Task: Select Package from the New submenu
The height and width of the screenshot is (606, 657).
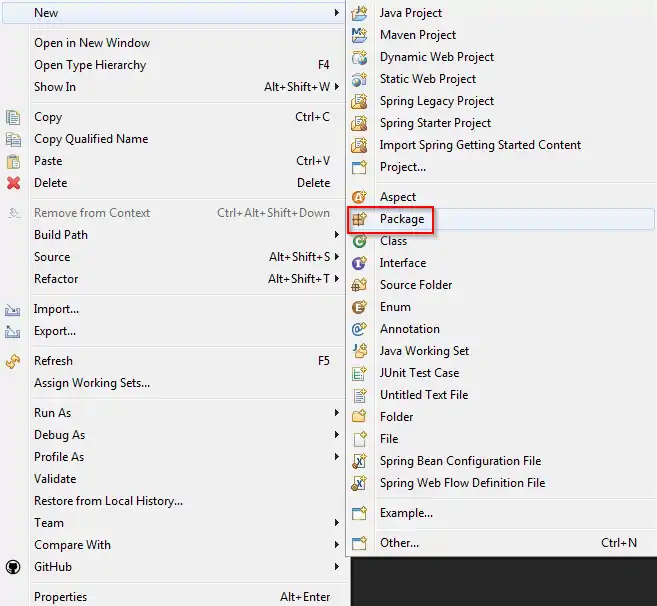Action: [x=402, y=219]
